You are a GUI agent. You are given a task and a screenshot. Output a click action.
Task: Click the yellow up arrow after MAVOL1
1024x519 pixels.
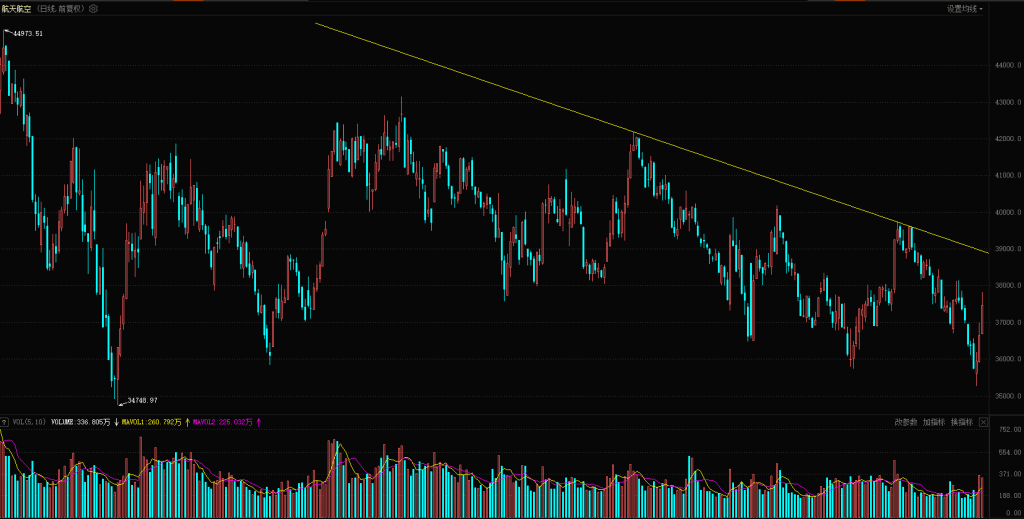point(187,423)
